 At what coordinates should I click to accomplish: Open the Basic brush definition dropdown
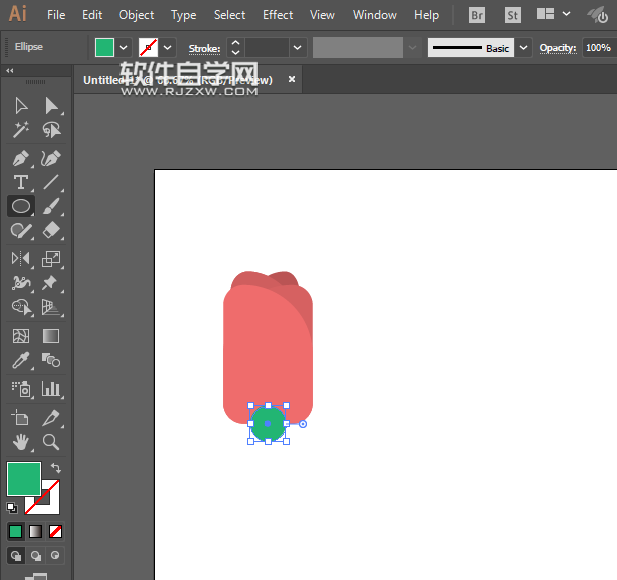tap(524, 48)
